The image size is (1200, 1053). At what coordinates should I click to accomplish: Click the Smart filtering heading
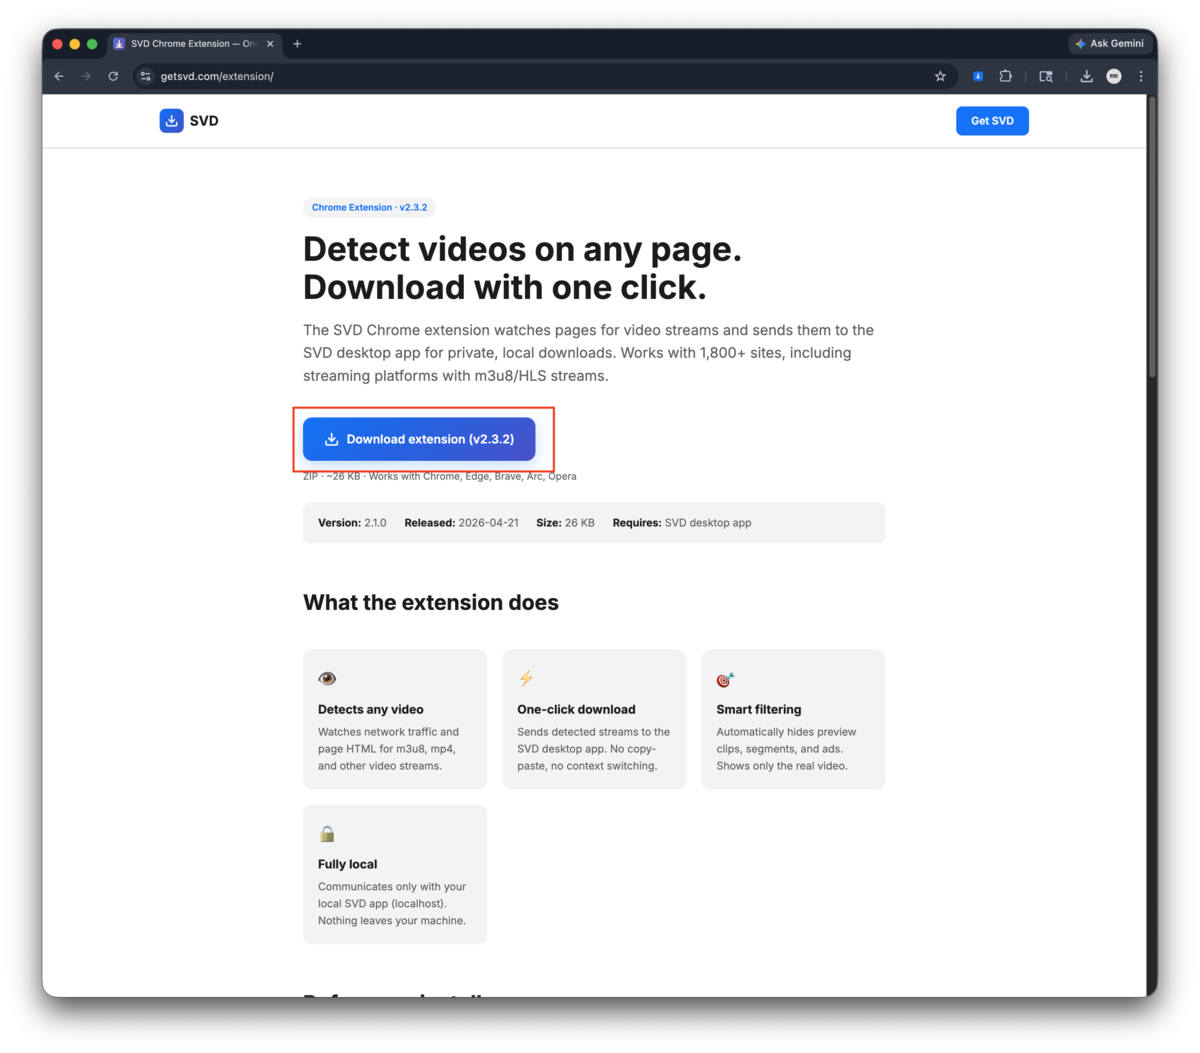(759, 709)
